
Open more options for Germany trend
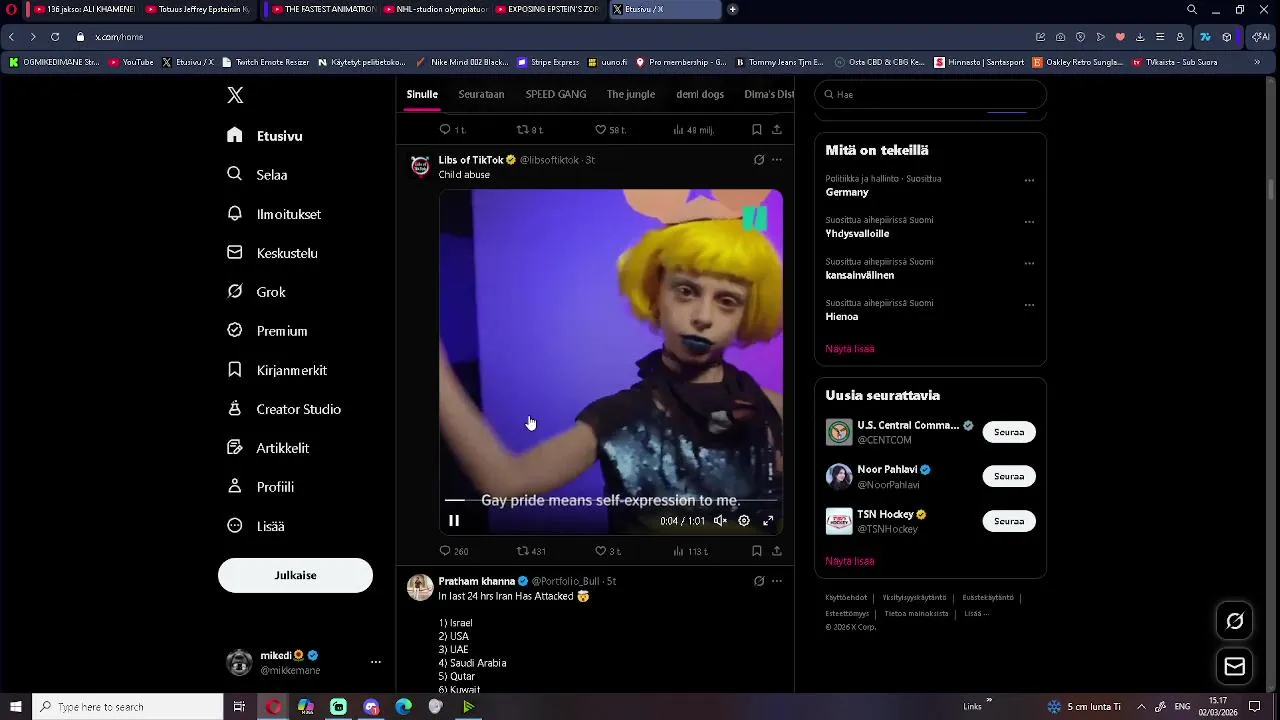[x=1029, y=181]
